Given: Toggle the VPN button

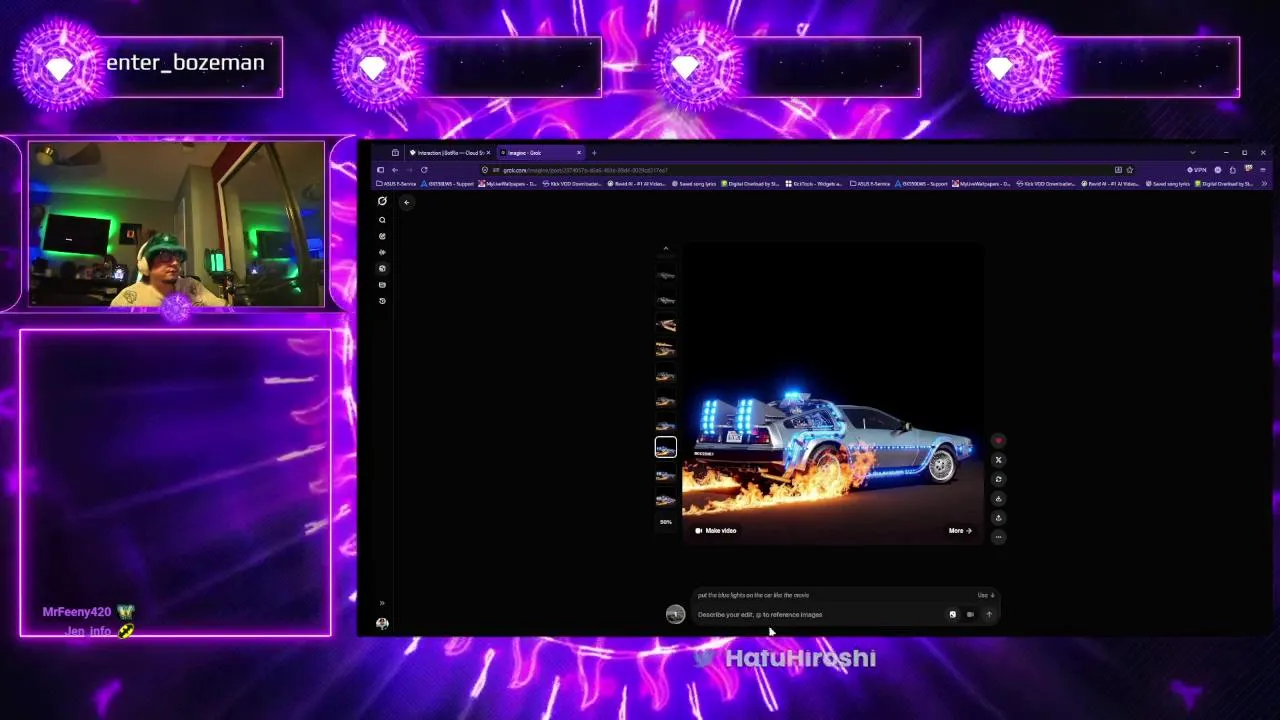Looking at the screenshot, I should click(x=1197, y=170).
